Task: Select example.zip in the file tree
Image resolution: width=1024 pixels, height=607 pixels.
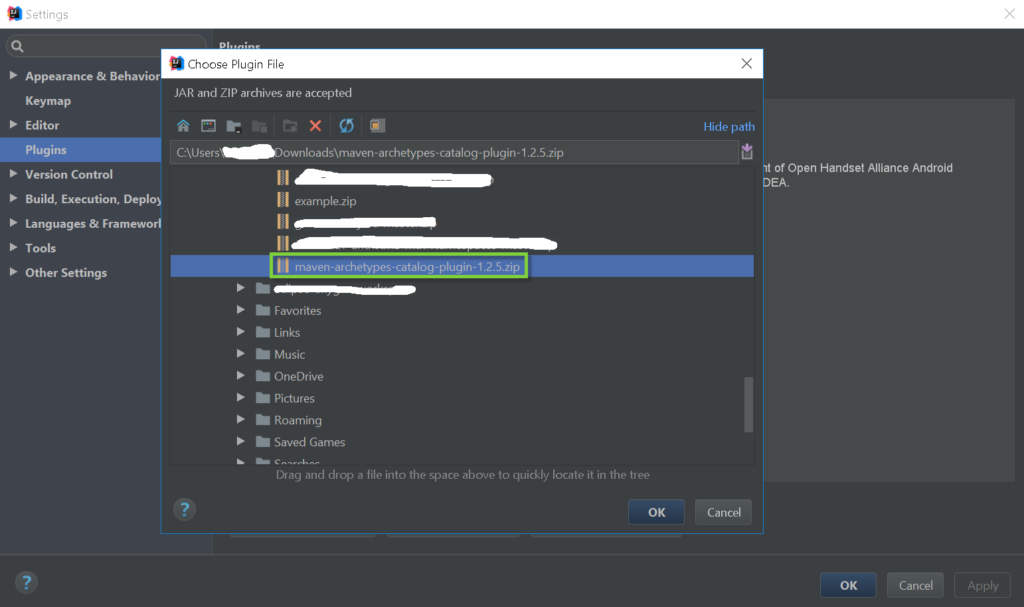Action: pyautogui.click(x=325, y=201)
